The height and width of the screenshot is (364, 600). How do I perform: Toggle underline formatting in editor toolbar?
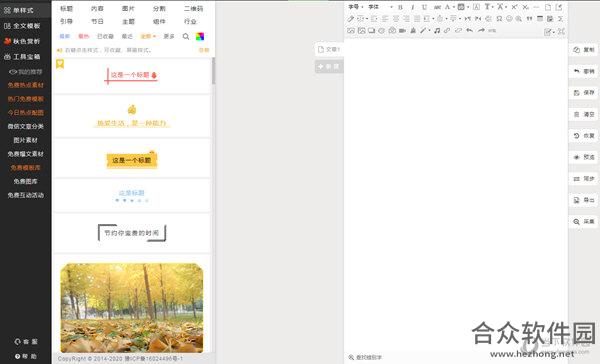(x=424, y=7)
